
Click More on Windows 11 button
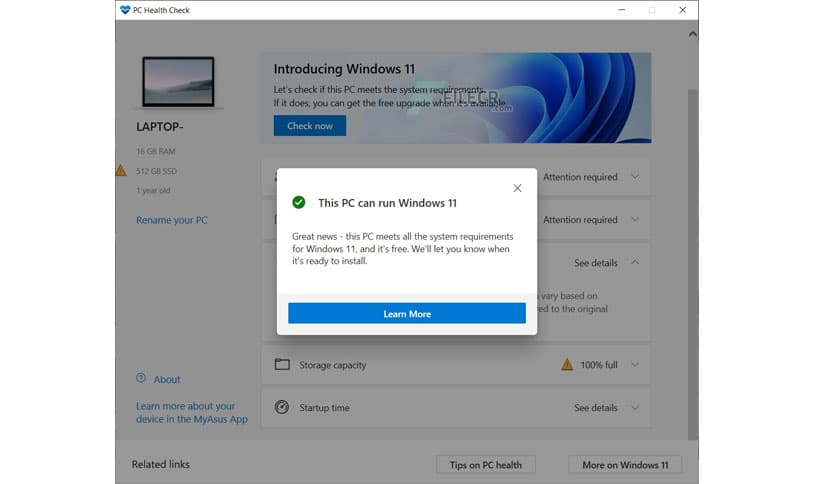625,465
